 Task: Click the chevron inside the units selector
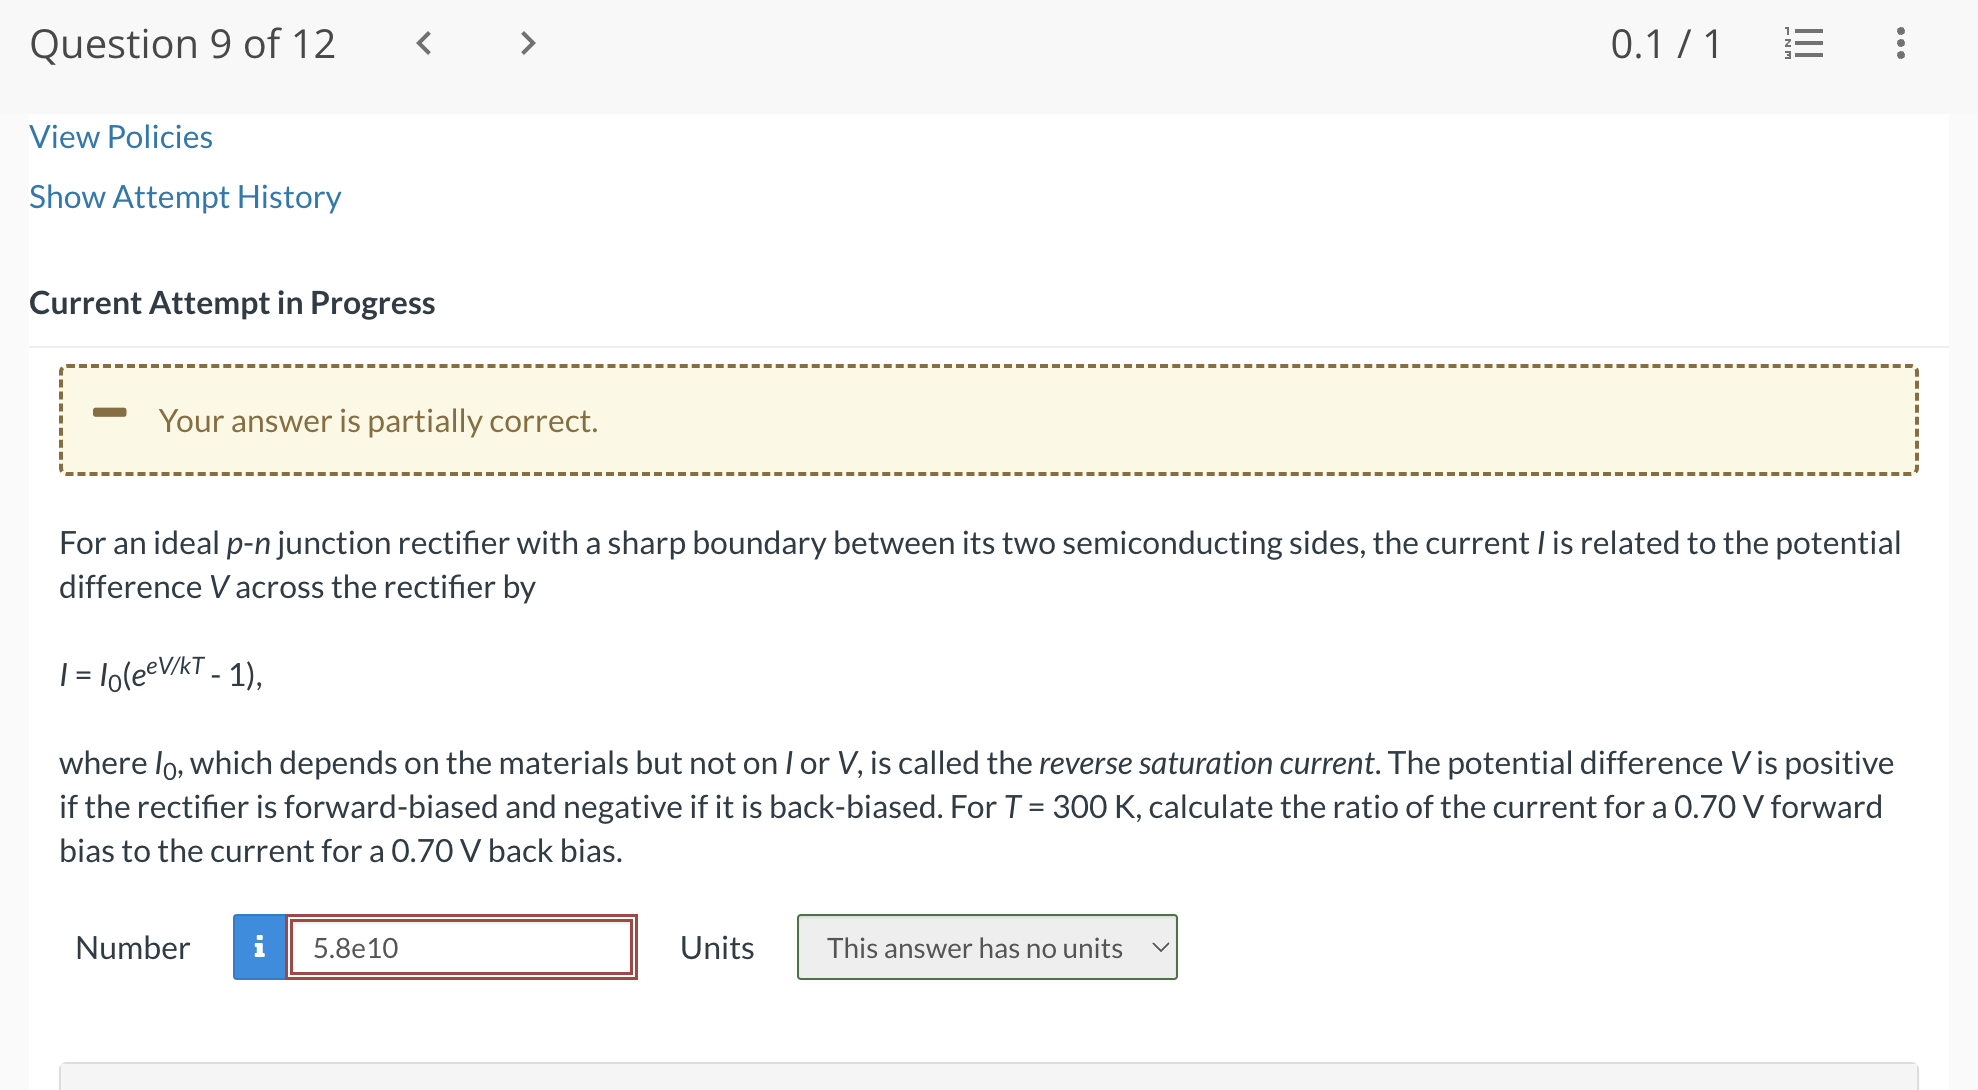point(1160,947)
